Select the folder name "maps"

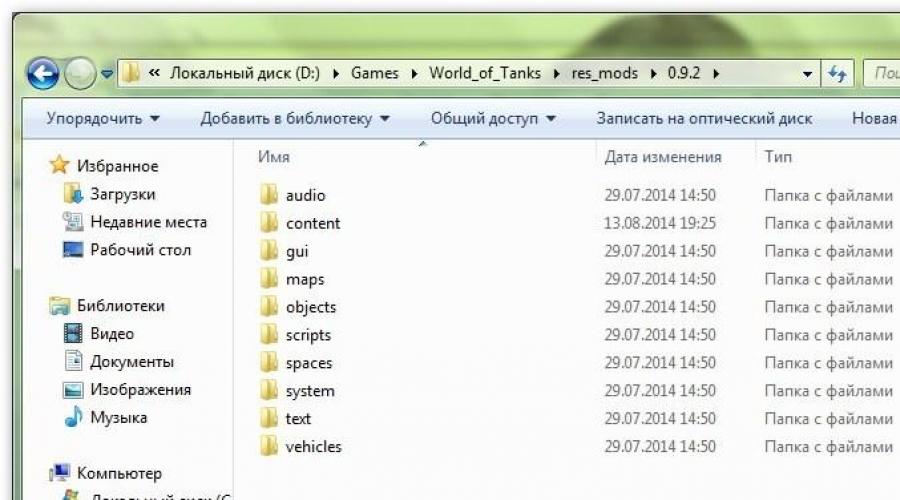pyautogui.click(x=305, y=280)
